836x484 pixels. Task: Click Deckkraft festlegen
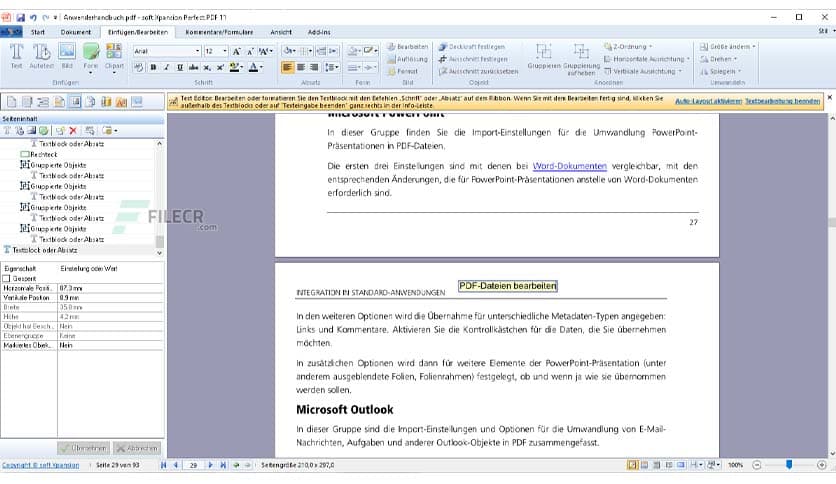pos(471,47)
